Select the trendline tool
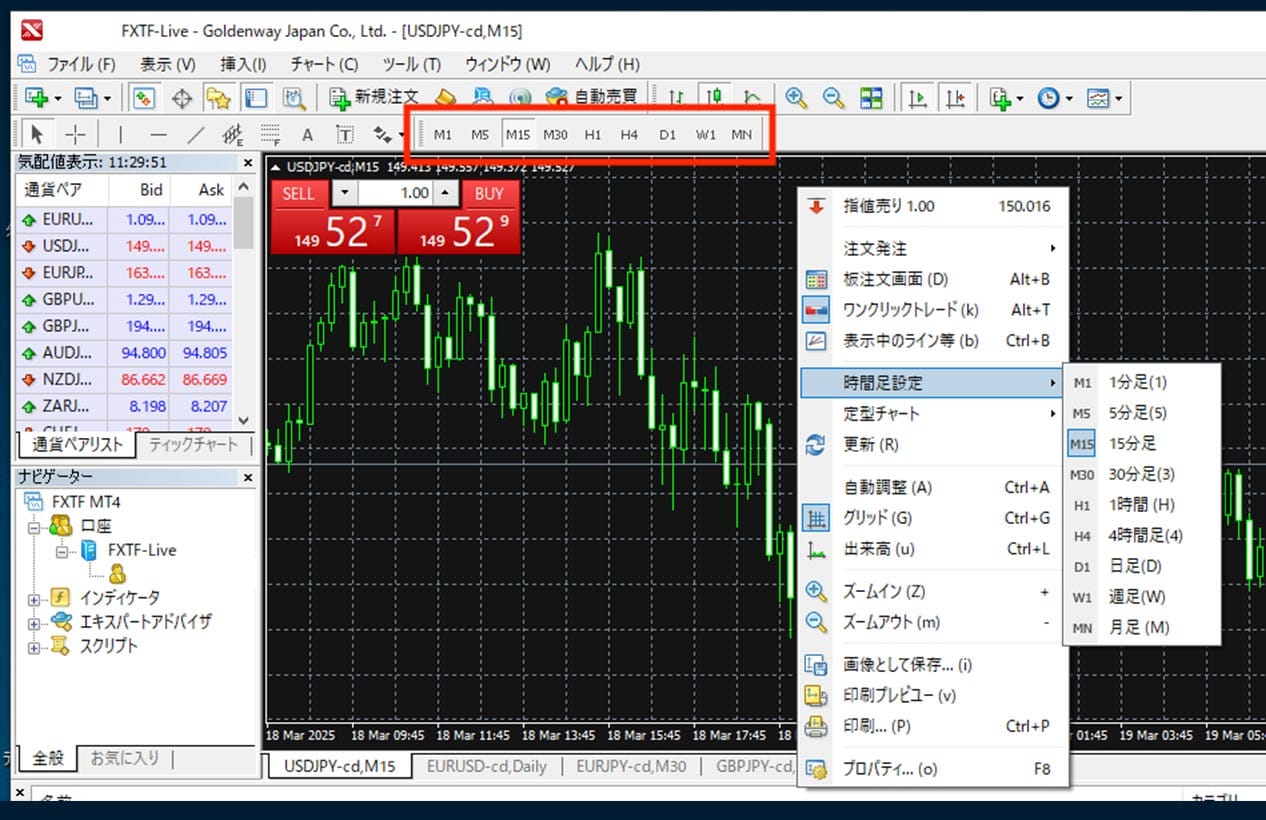The width and height of the screenshot is (1266, 820). [x=196, y=134]
